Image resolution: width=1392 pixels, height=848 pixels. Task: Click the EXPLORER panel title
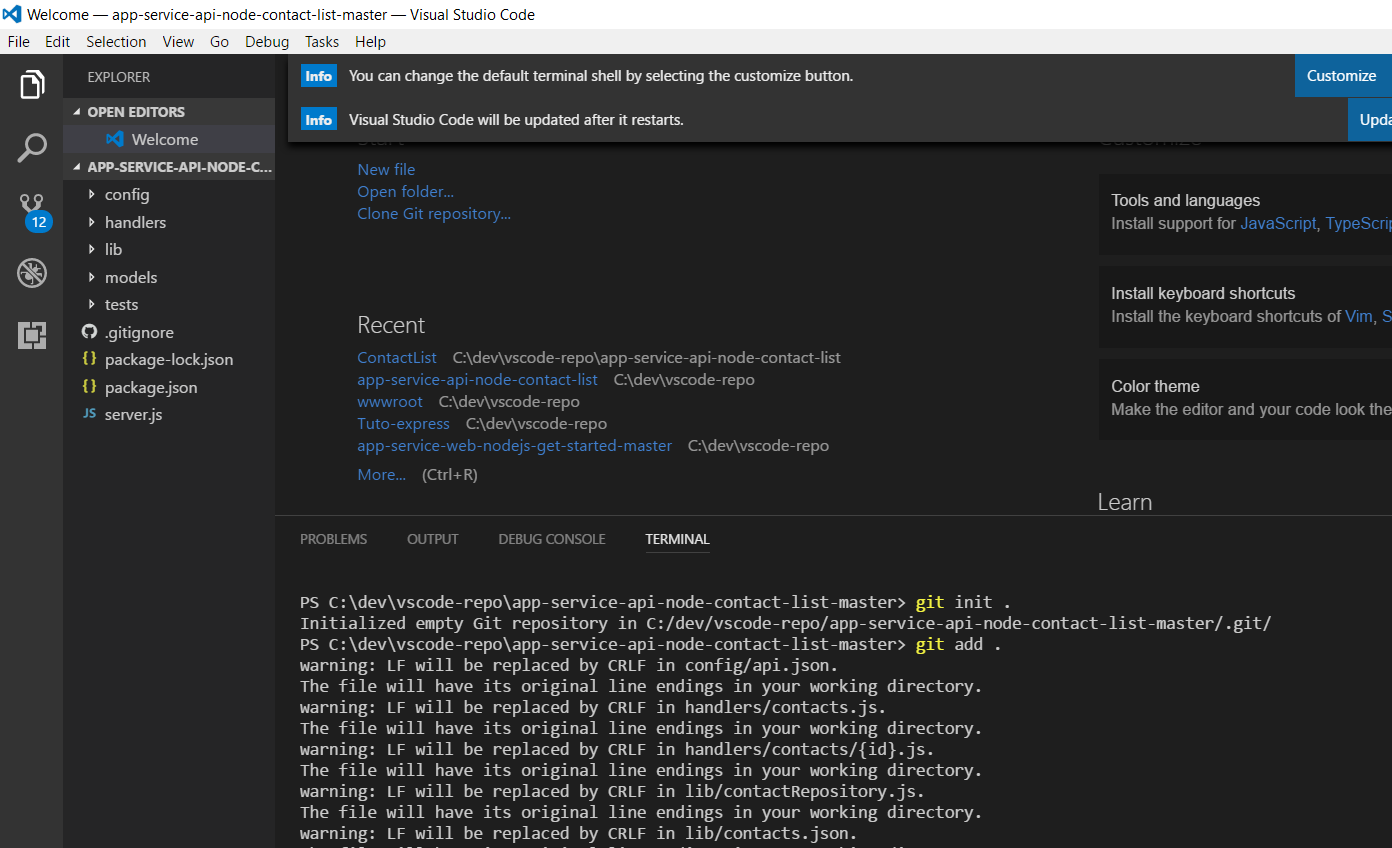[119, 77]
